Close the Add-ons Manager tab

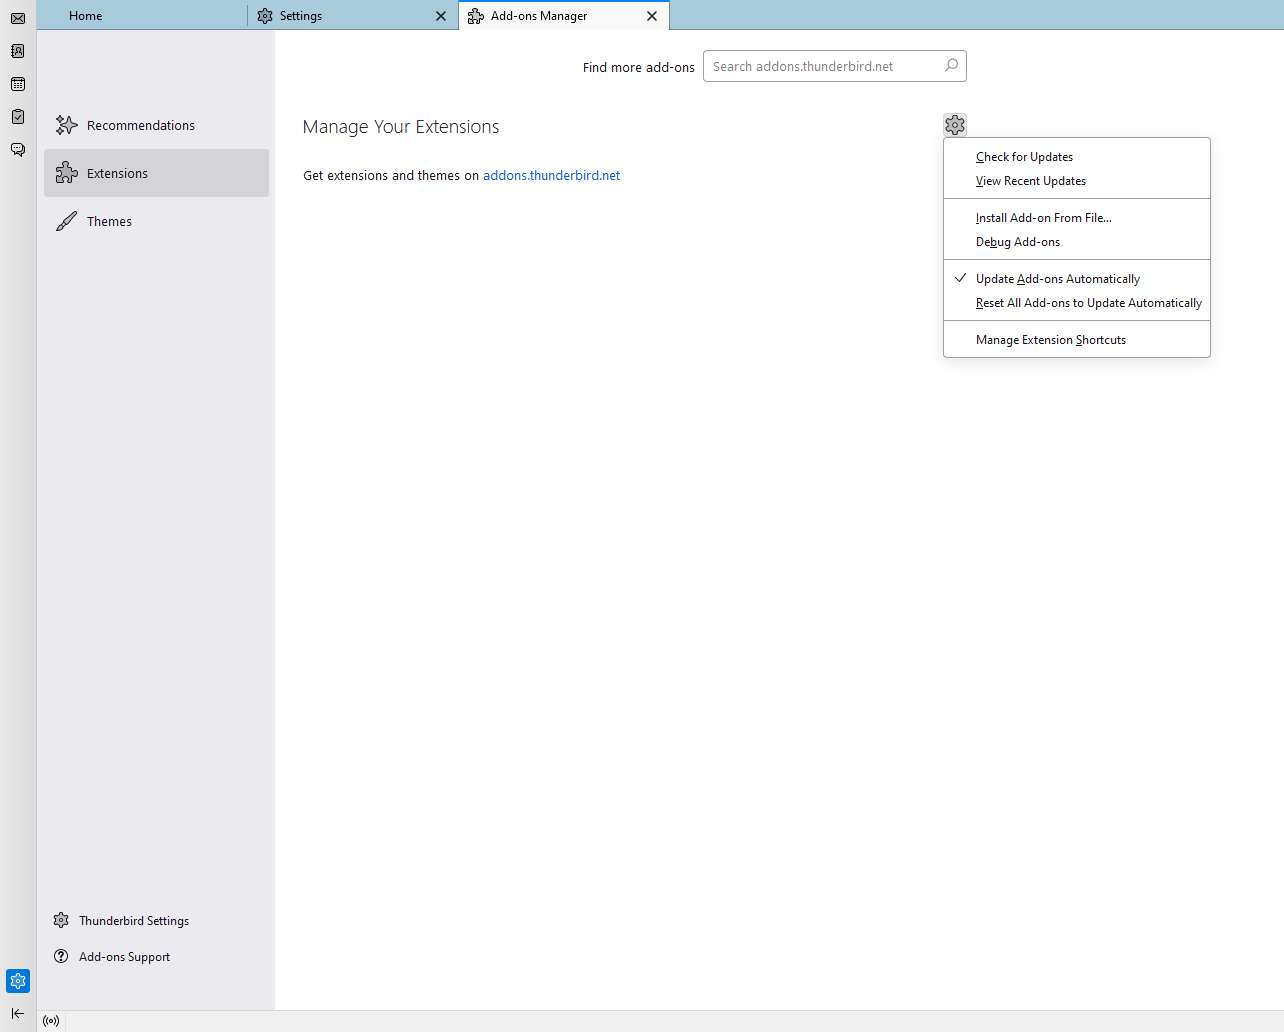pyautogui.click(x=652, y=16)
